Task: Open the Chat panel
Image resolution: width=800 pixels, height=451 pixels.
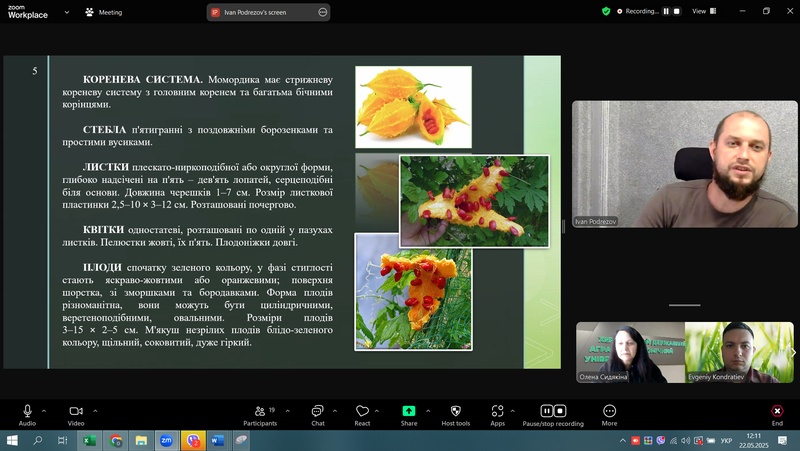Action: click(x=317, y=411)
